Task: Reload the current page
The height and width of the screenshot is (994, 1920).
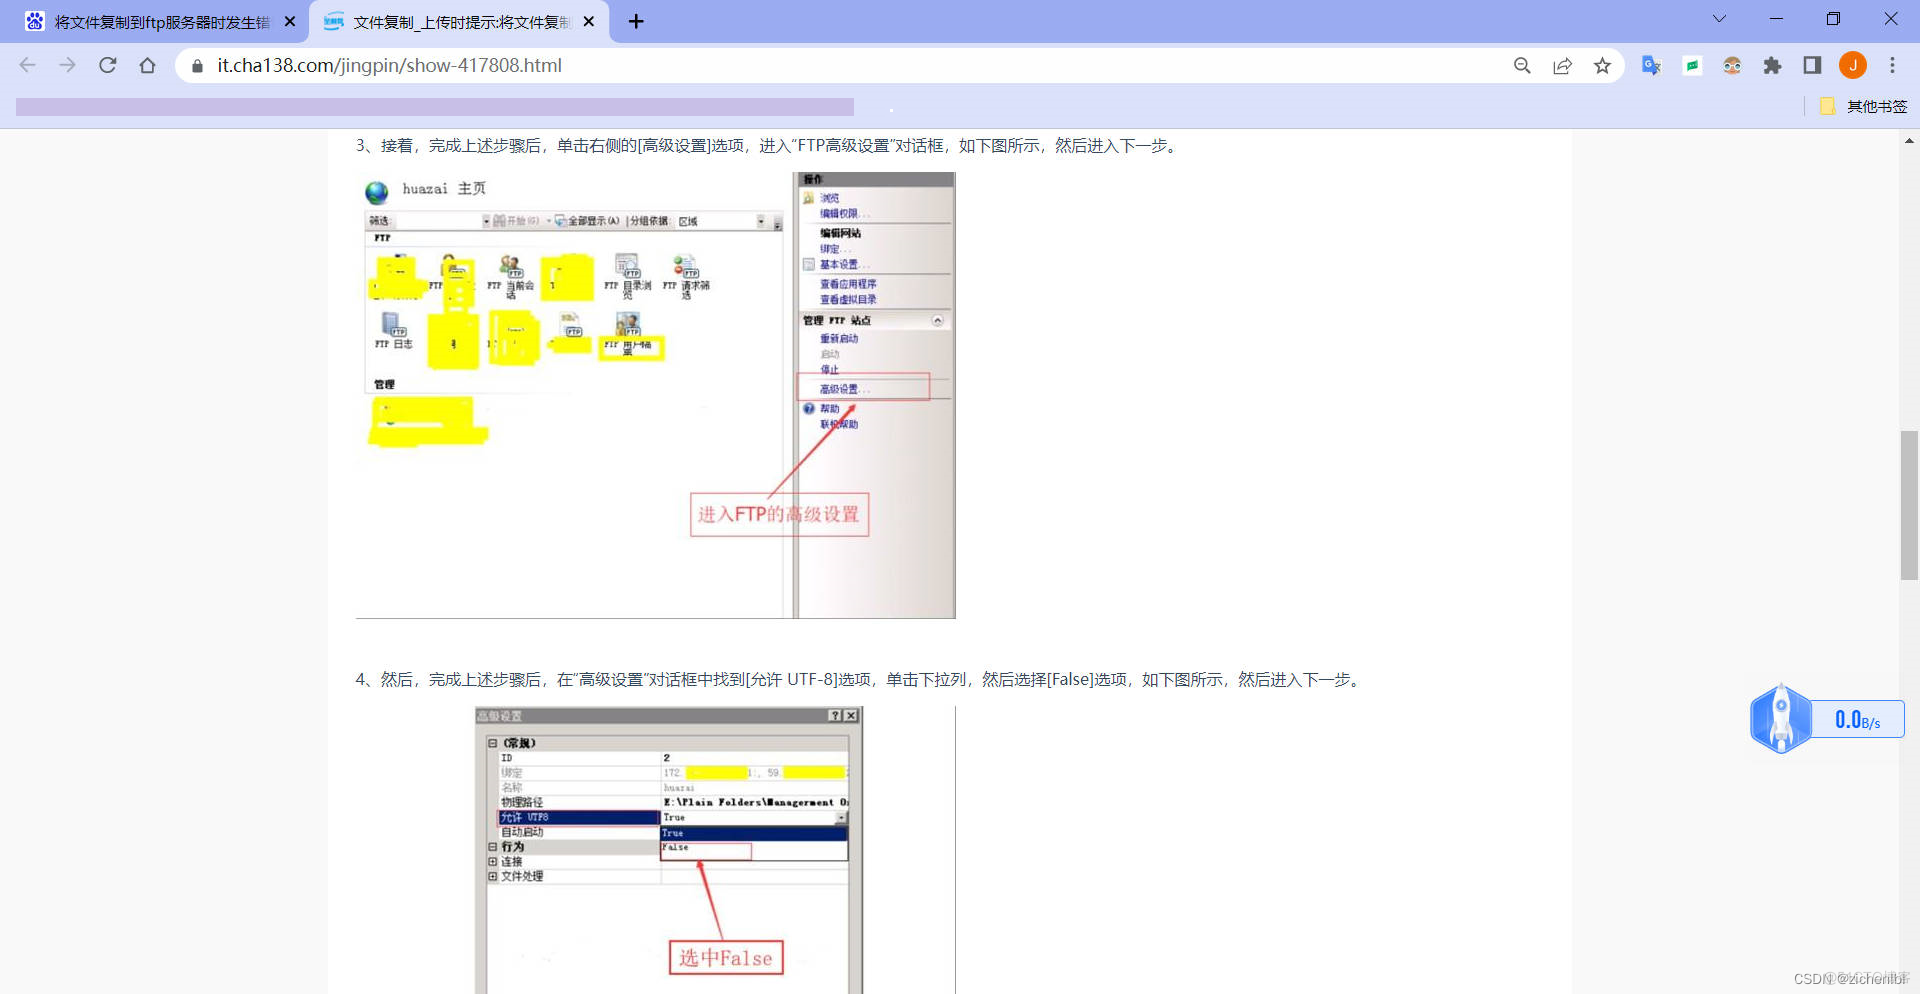Action: pyautogui.click(x=108, y=65)
